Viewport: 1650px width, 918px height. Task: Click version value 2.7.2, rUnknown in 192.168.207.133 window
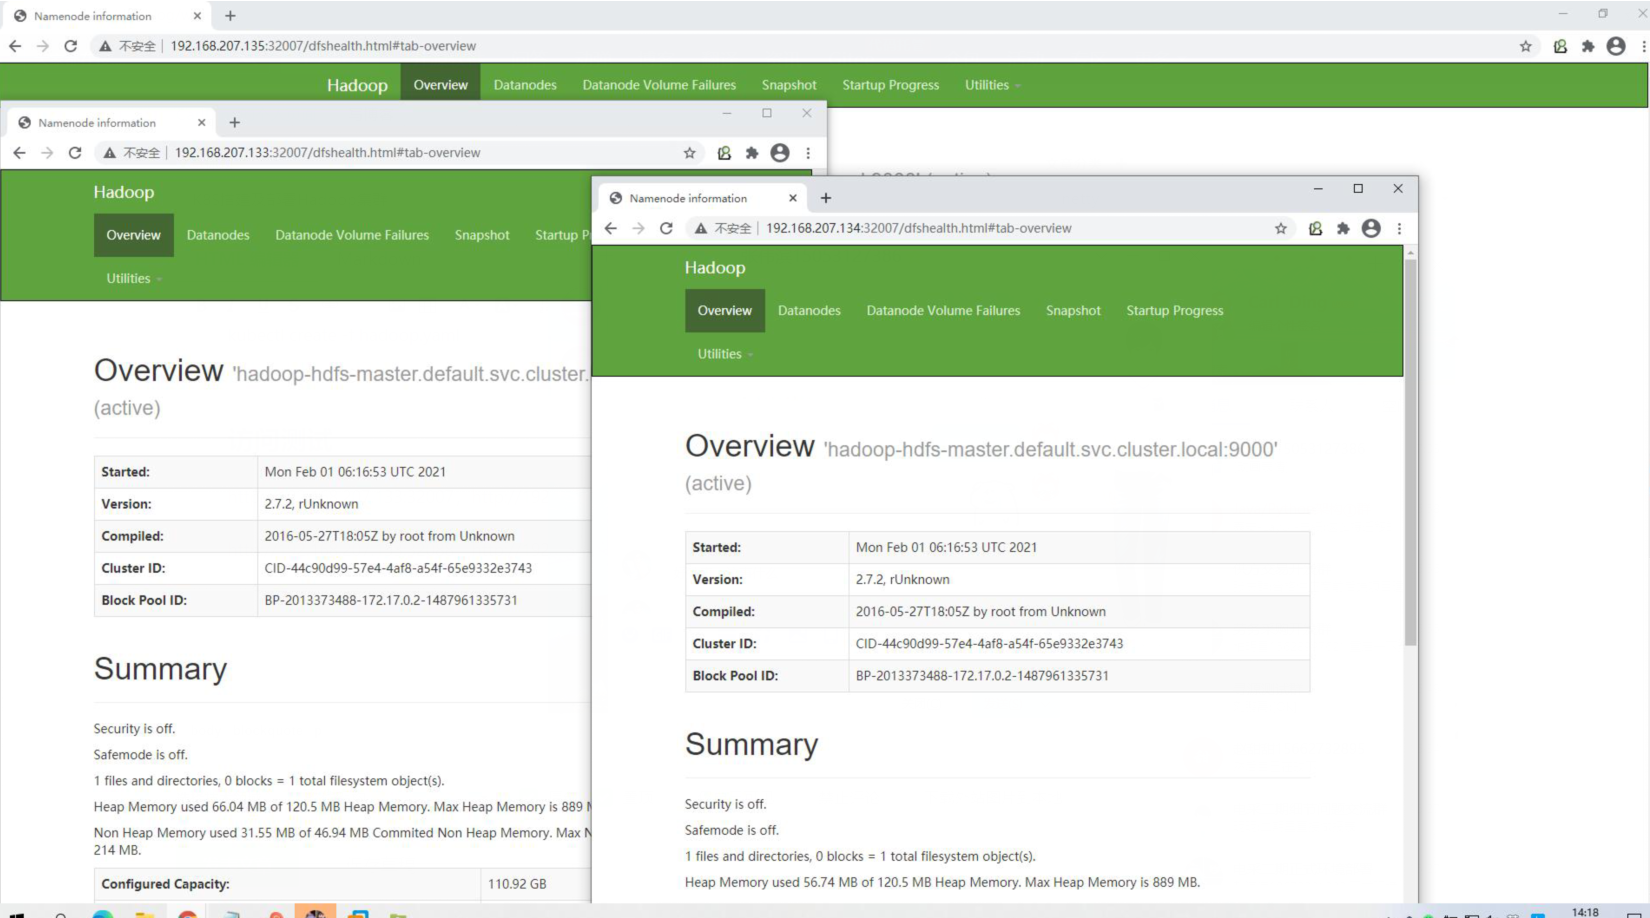311,504
